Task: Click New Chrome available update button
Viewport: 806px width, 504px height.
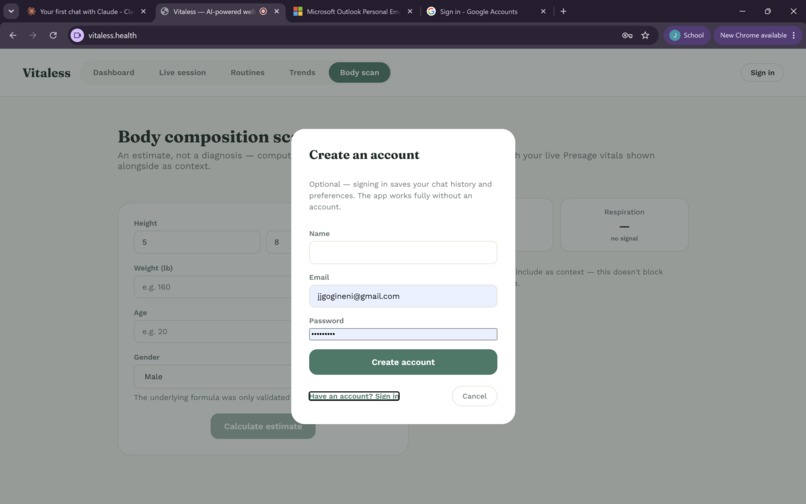Action: click(757, 35)
